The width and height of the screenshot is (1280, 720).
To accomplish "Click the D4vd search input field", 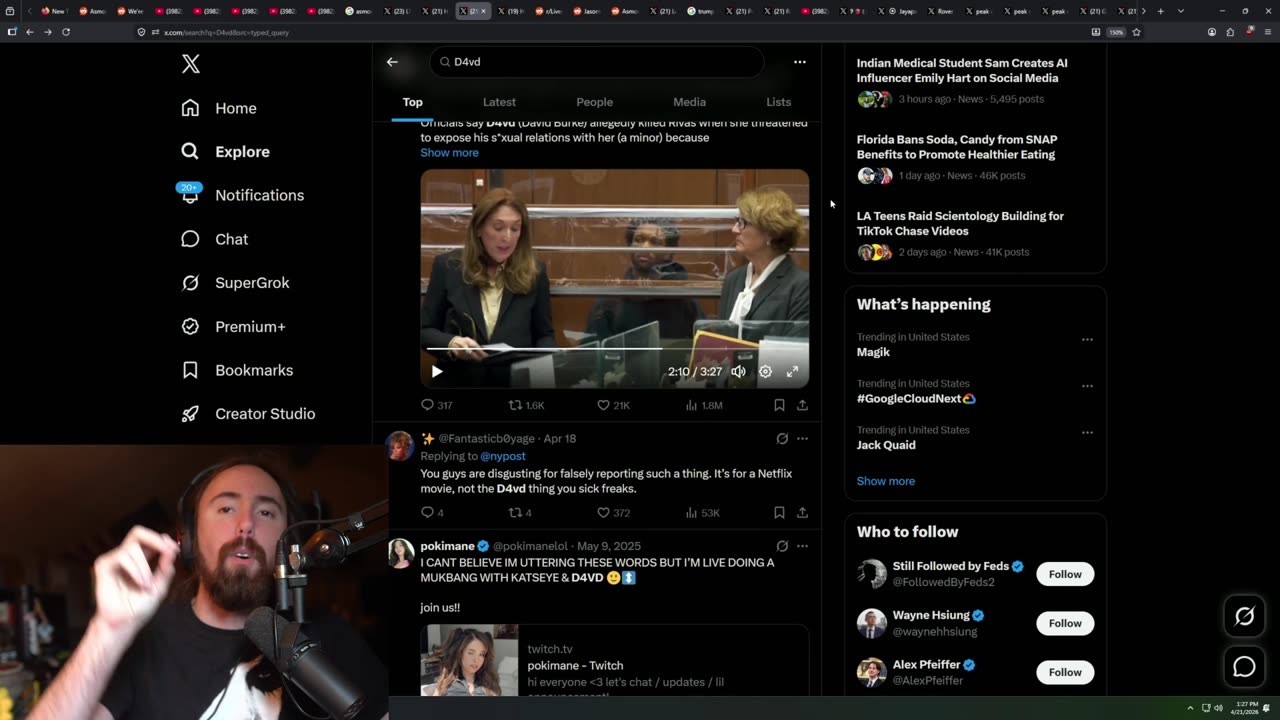I will click(597, 62).
